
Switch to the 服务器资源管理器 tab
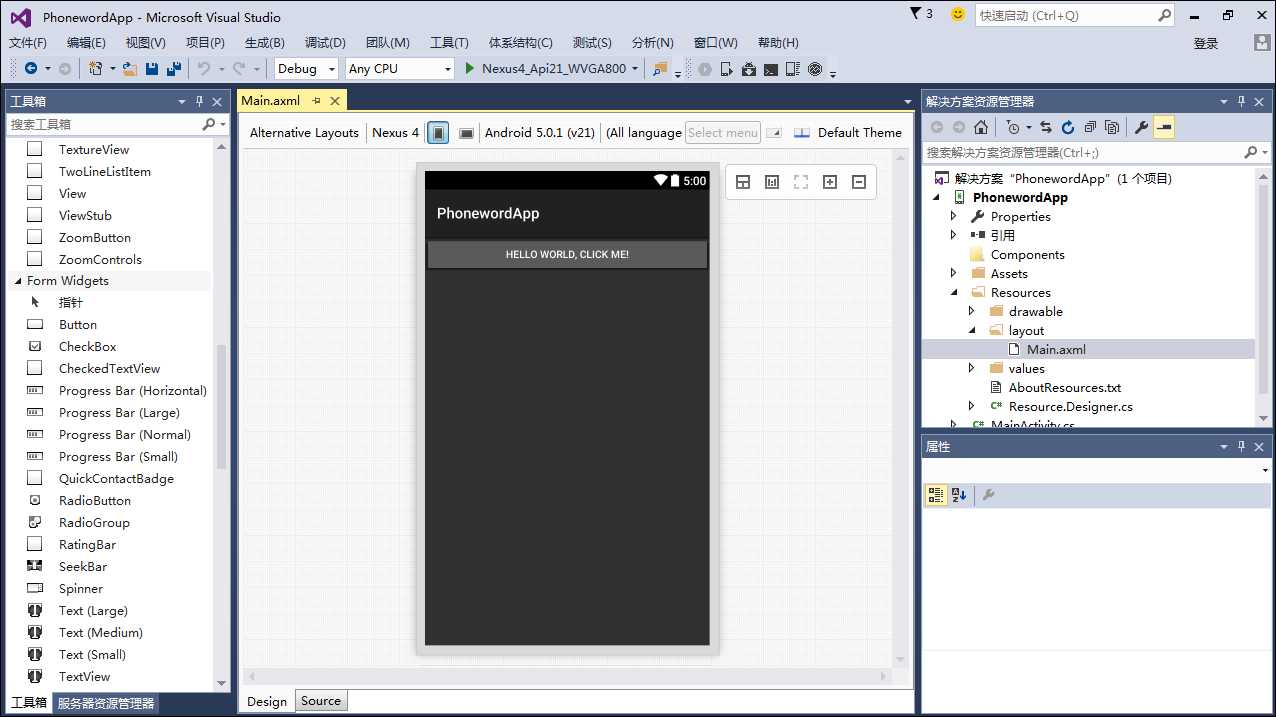[106, 703]
